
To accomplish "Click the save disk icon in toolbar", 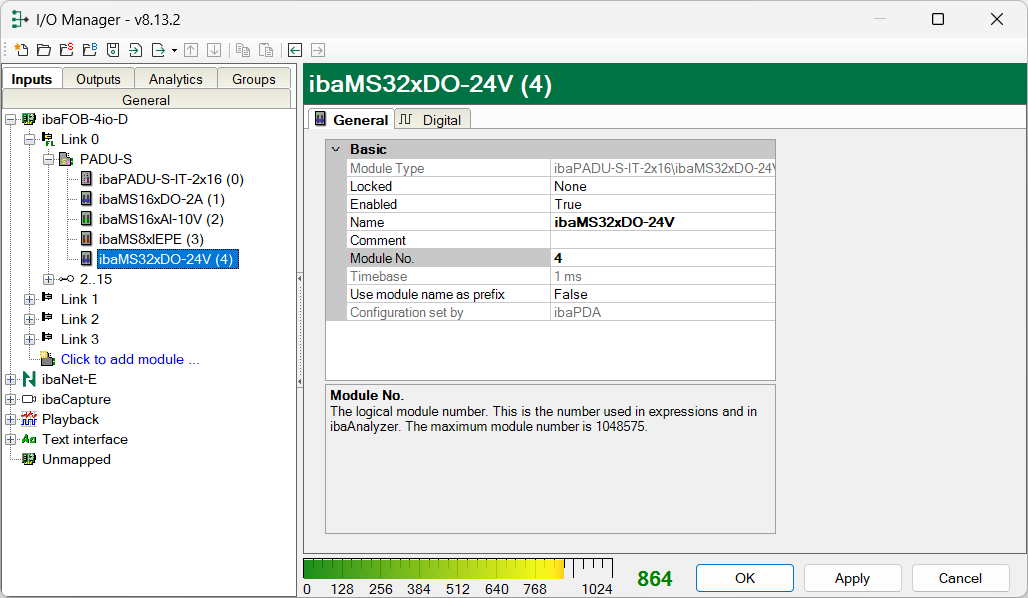I will (113, 50).
